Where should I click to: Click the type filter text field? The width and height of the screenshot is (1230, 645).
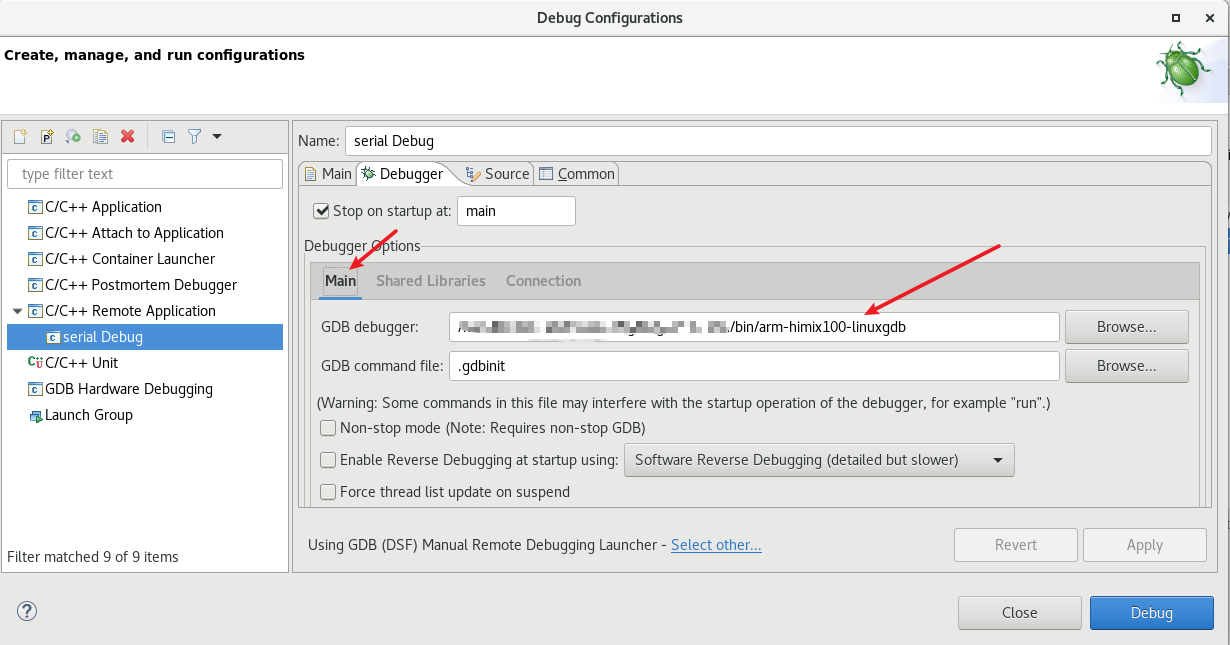[x=145, y=174]
